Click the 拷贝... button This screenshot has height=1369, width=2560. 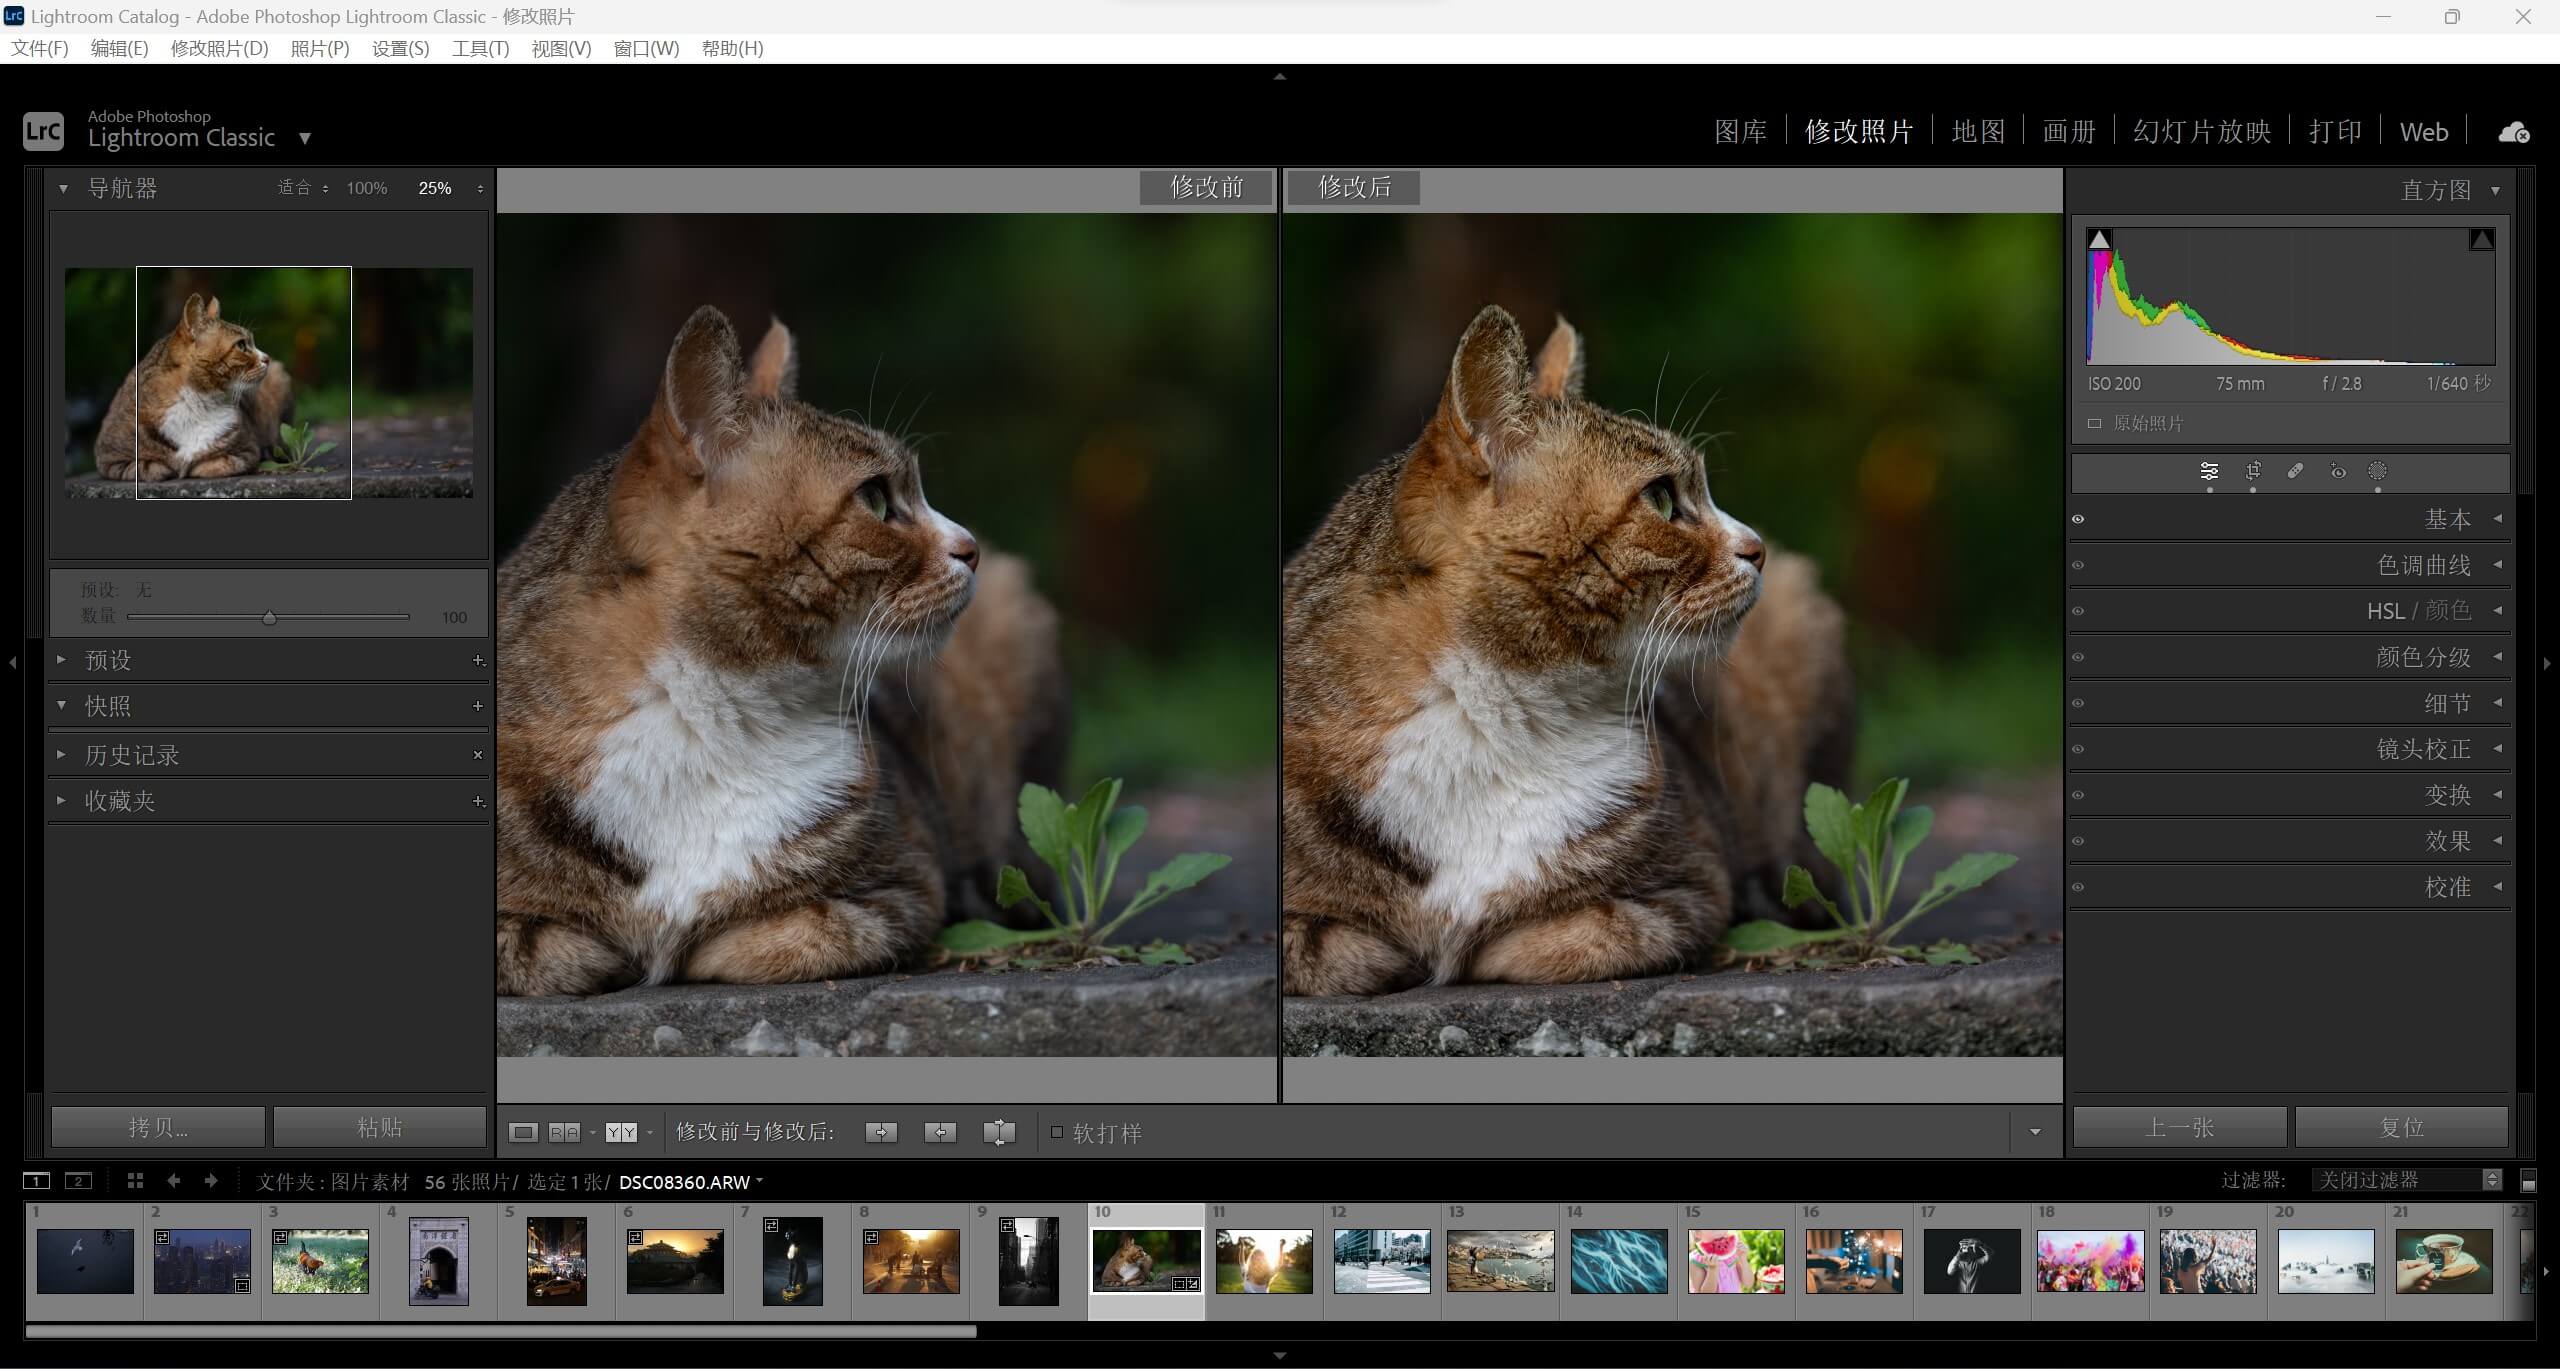point(158,1127)
